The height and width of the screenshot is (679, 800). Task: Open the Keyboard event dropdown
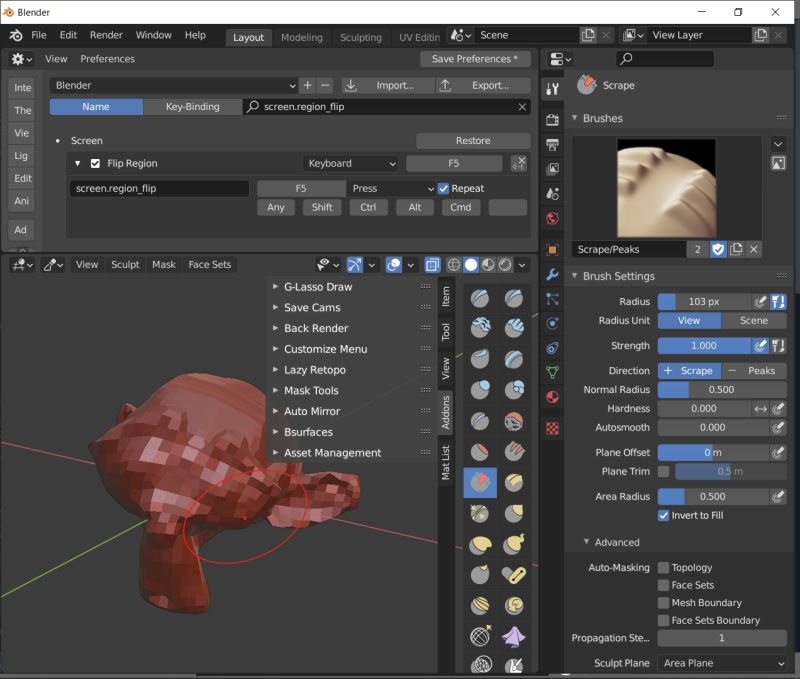[x=350, y=163]
